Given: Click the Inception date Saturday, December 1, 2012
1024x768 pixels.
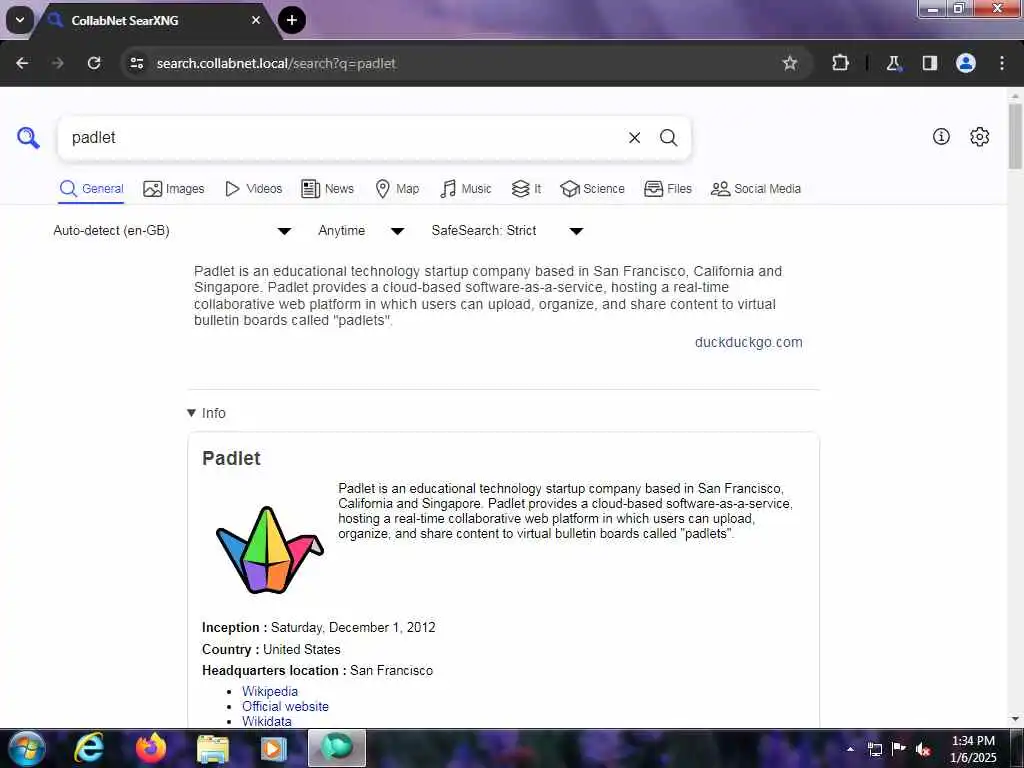Looking at the screenshot, I should click(353, 628).
